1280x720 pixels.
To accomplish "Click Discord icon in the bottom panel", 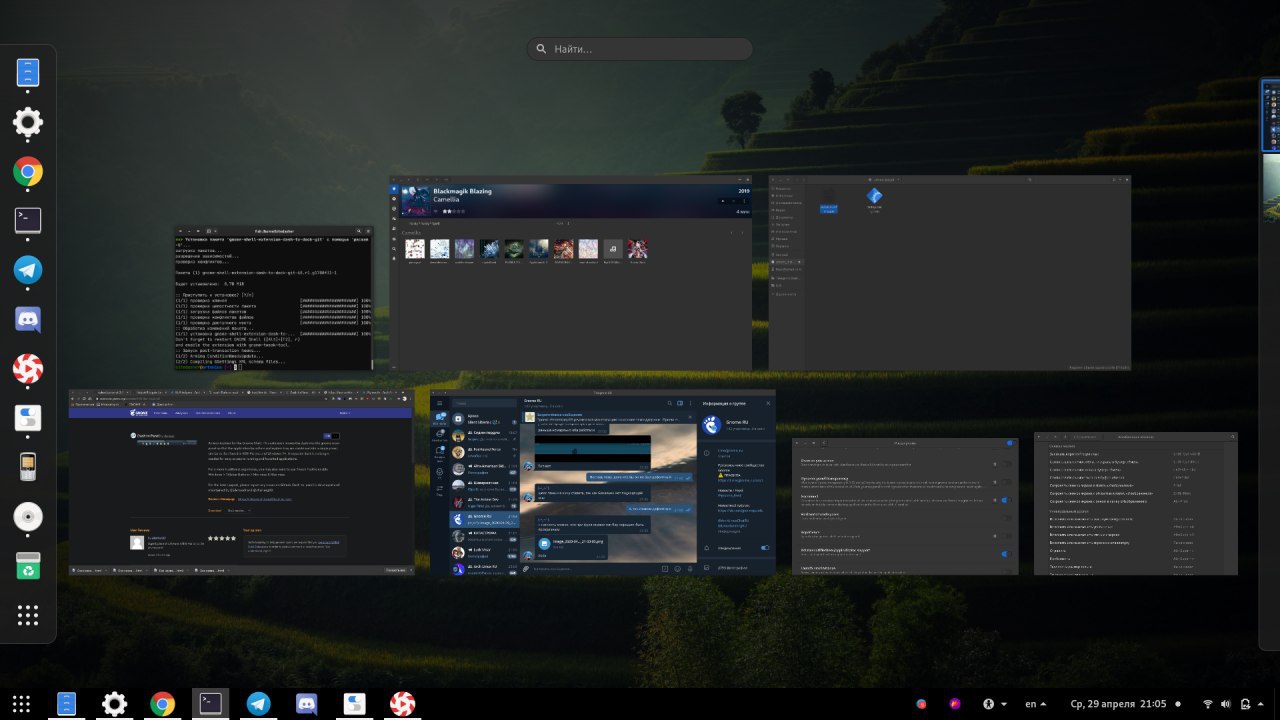I will tap(307, 704).
